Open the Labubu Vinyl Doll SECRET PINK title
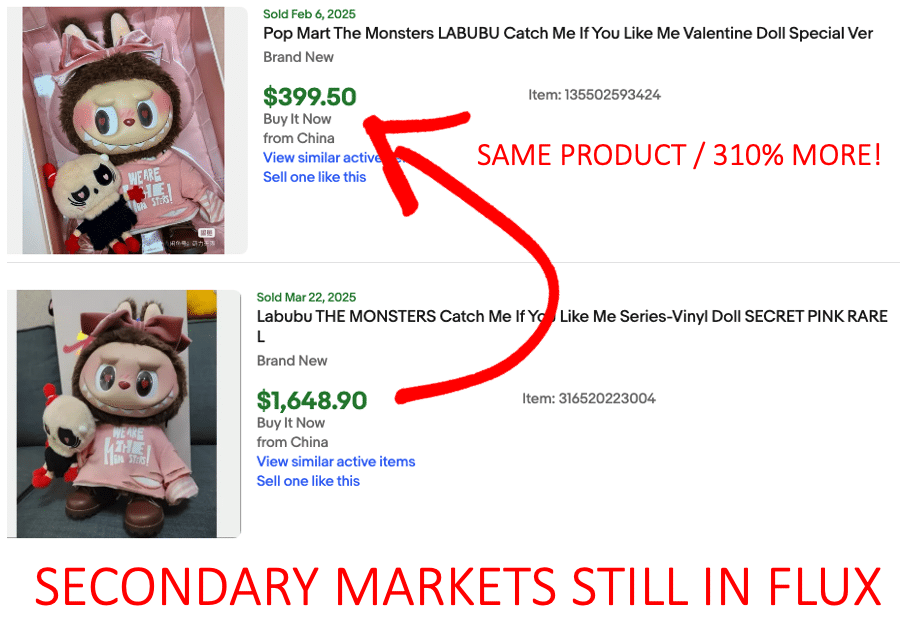 (572, 326)
